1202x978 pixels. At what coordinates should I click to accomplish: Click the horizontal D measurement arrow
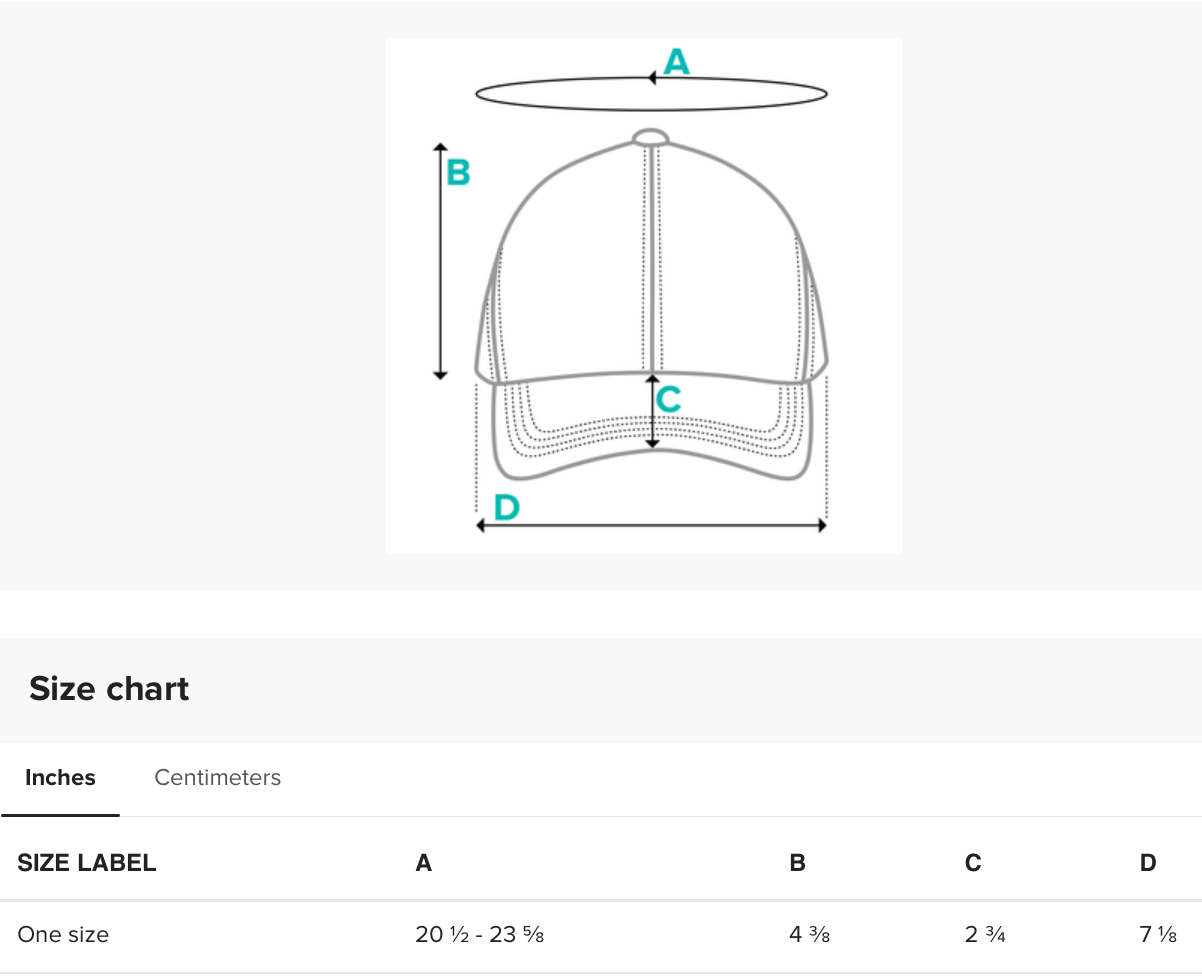651,526
